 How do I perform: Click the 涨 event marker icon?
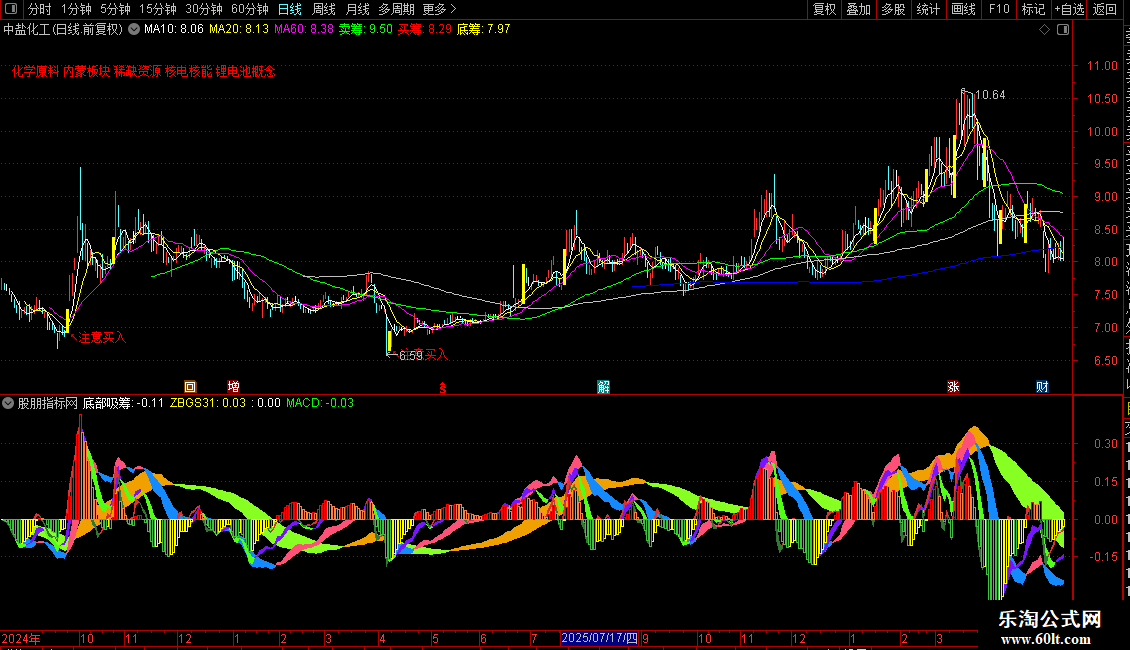(953, 387)
